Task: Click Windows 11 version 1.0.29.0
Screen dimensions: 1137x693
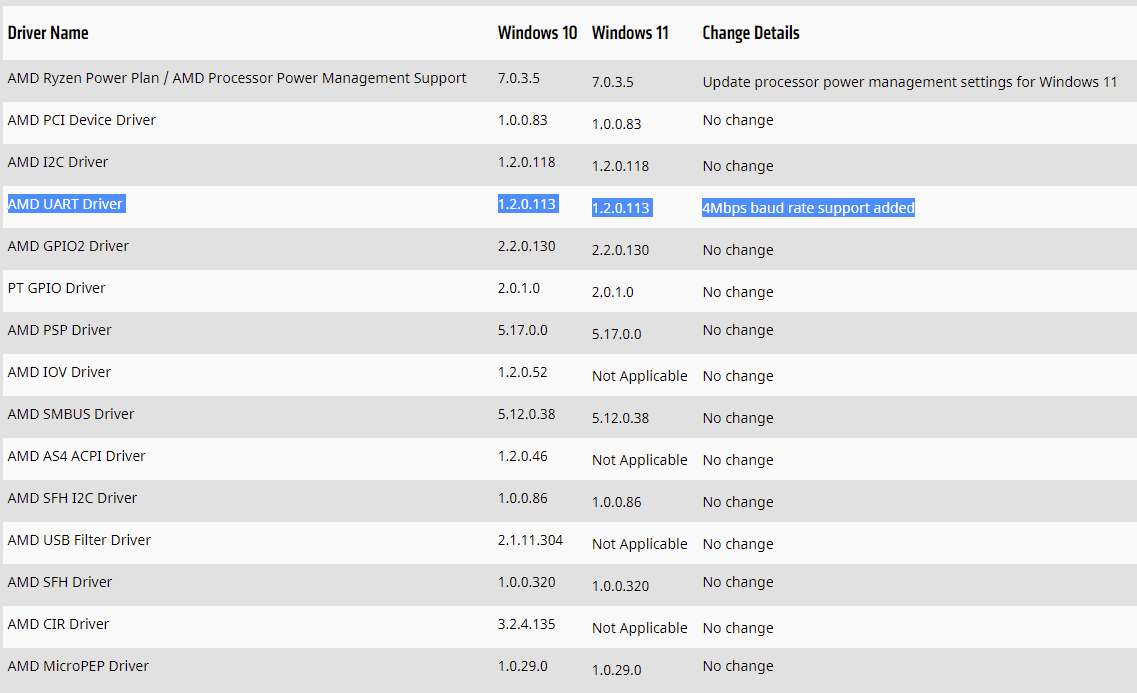Action: coord(616,671)
